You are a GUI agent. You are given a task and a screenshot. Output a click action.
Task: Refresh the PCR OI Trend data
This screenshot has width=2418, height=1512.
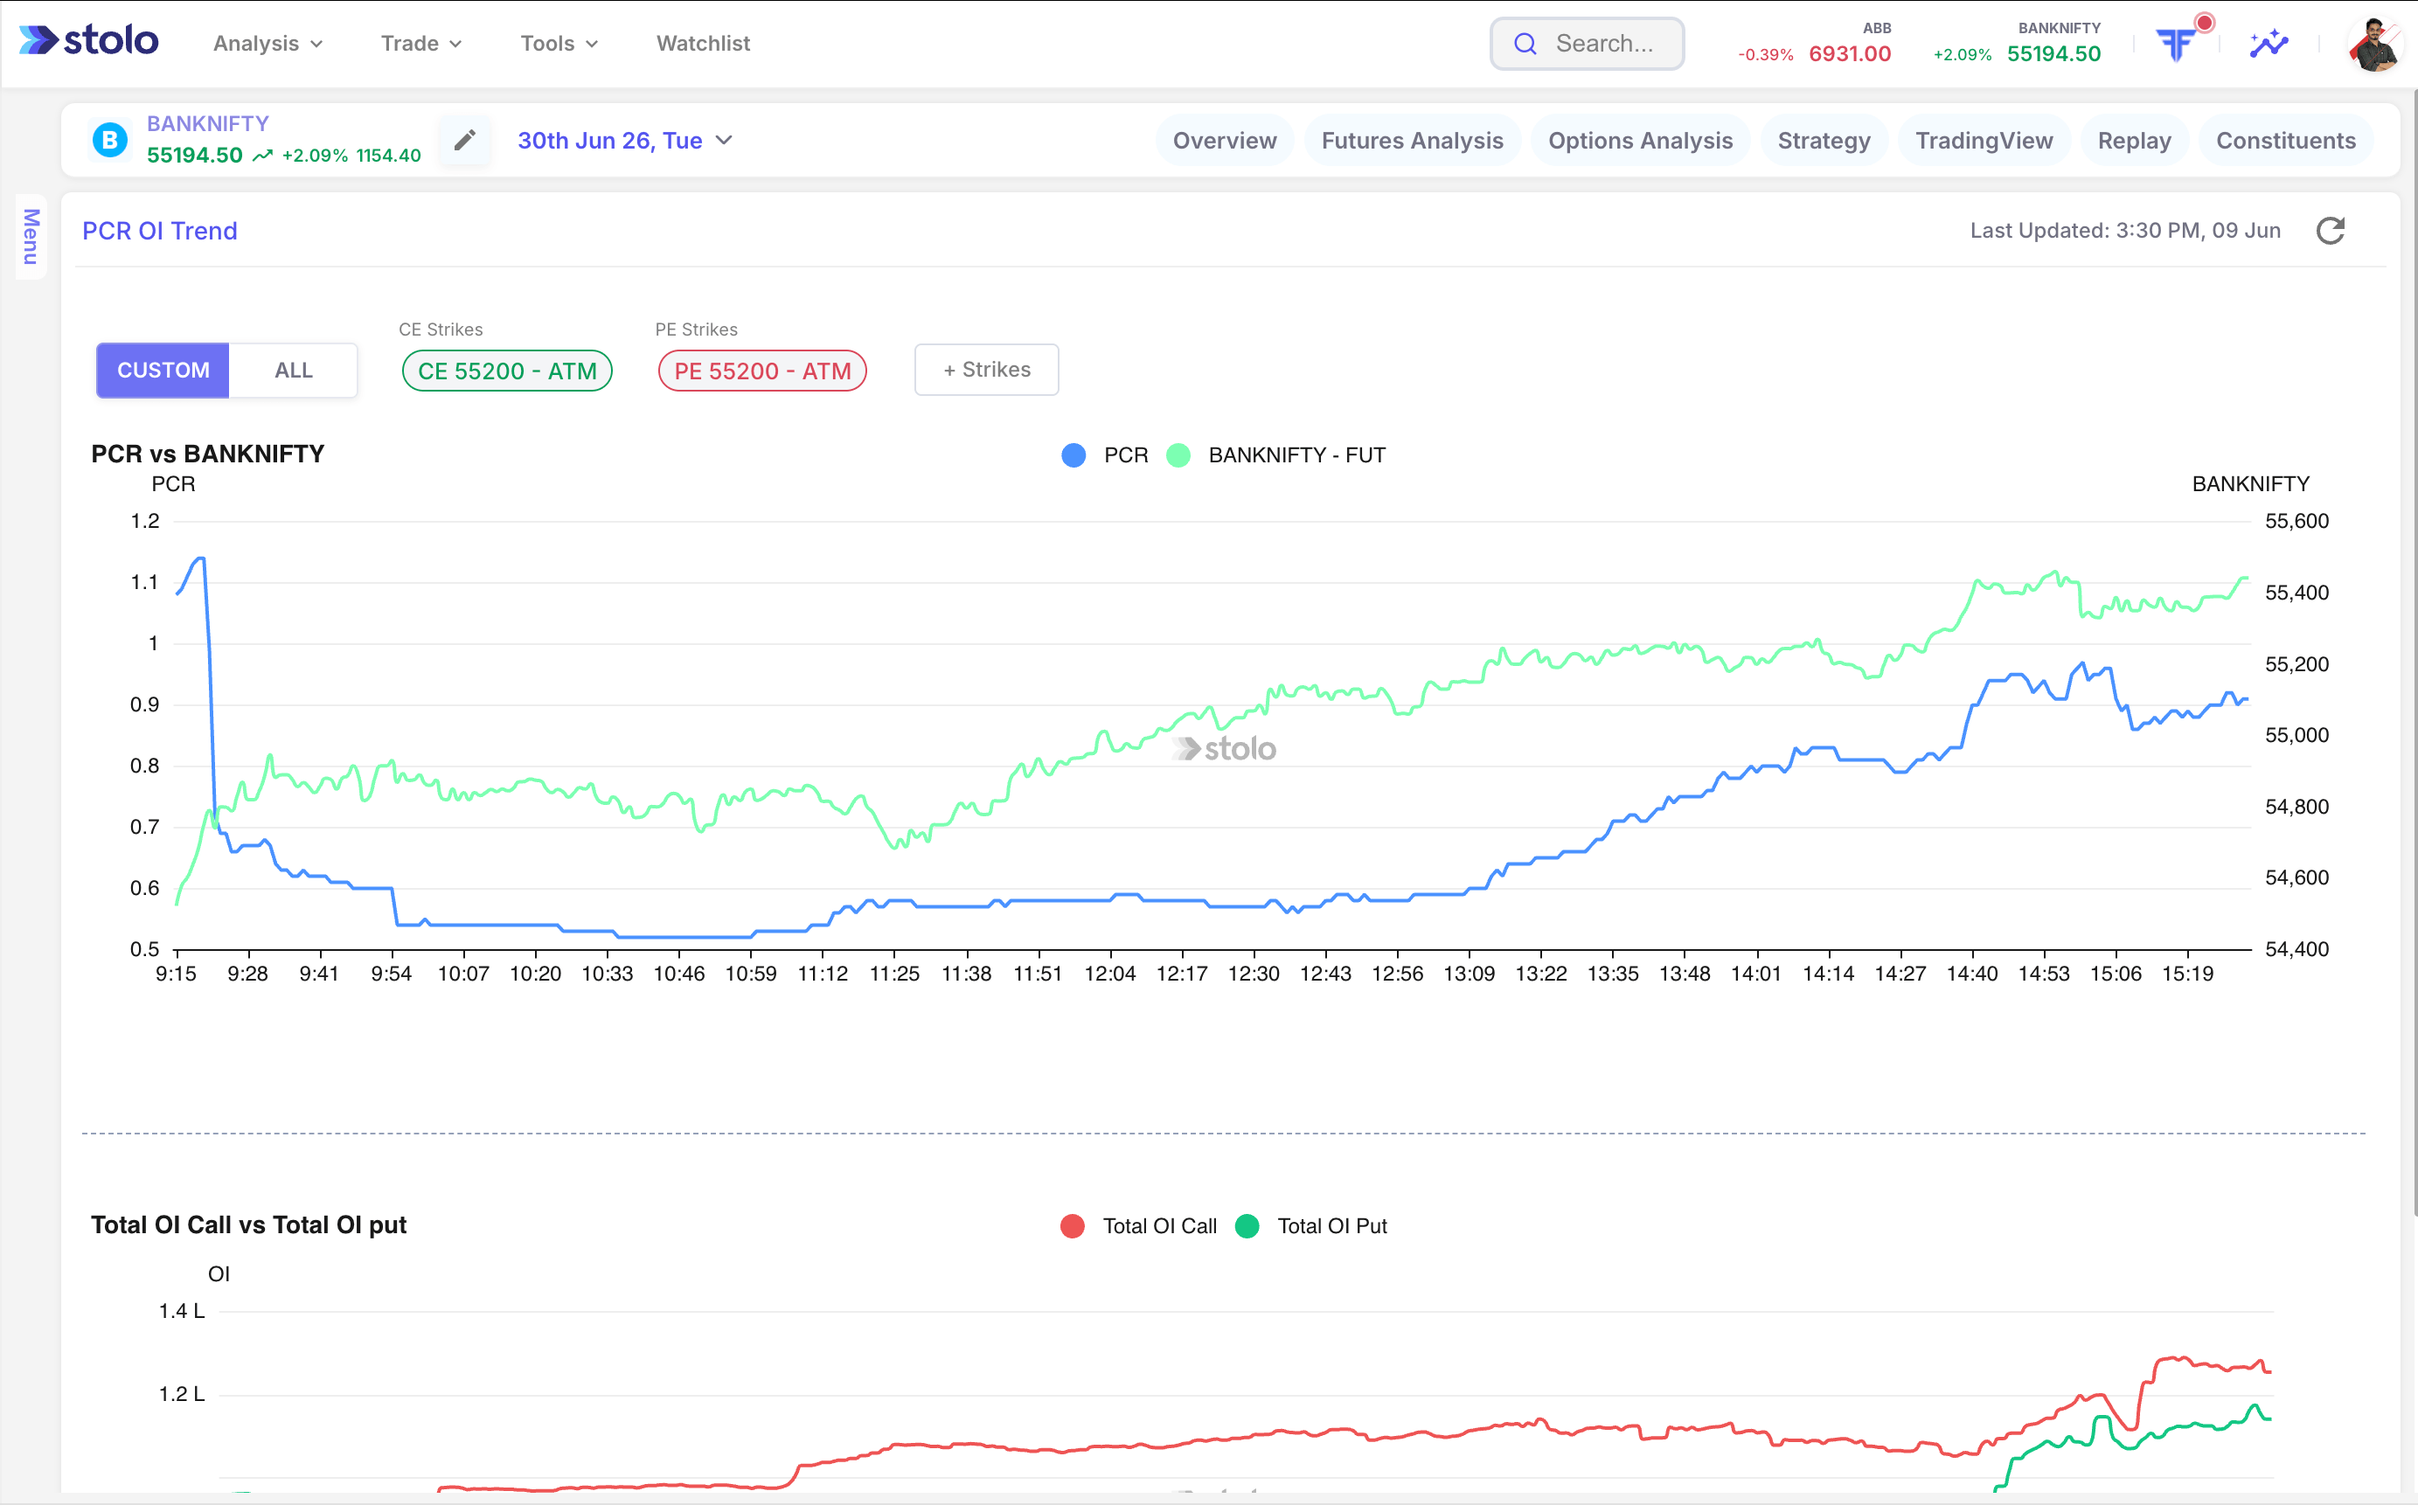(x=2330, y=231)
